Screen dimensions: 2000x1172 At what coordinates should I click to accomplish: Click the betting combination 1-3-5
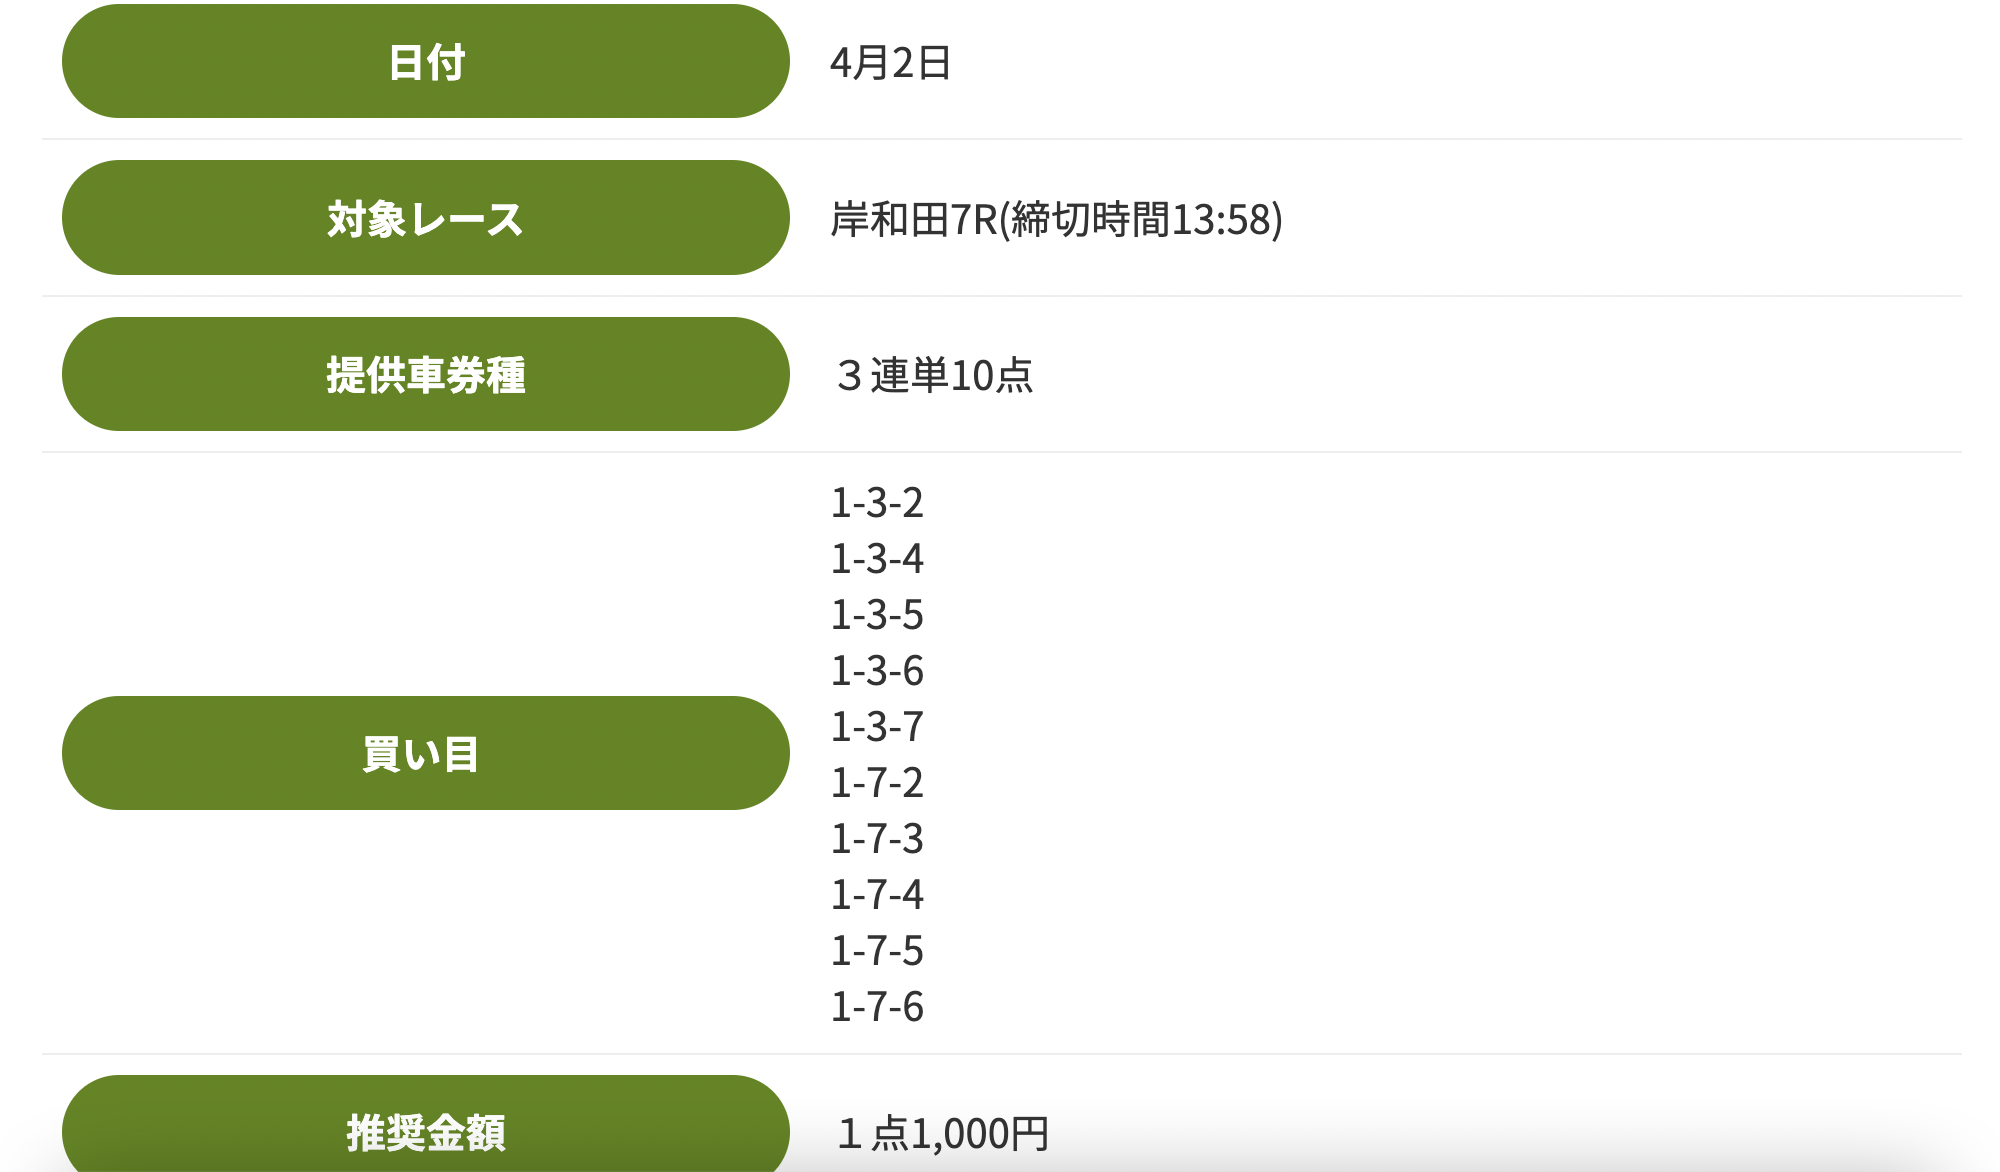point(877,615)
